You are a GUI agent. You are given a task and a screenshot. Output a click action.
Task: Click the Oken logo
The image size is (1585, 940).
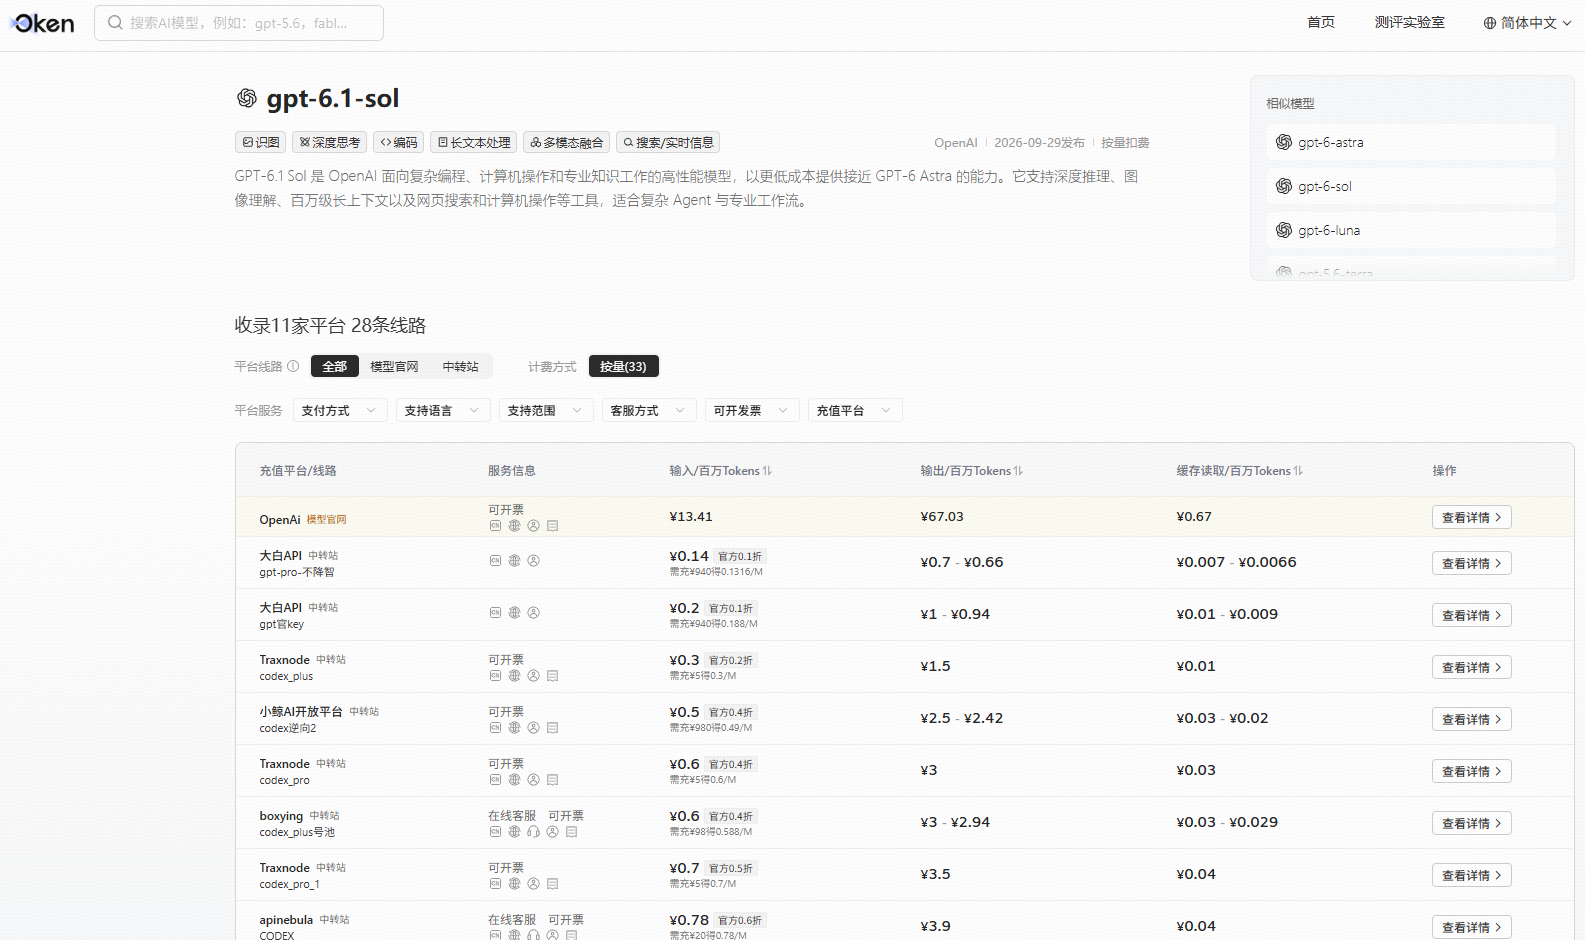[x=43, y=23]
